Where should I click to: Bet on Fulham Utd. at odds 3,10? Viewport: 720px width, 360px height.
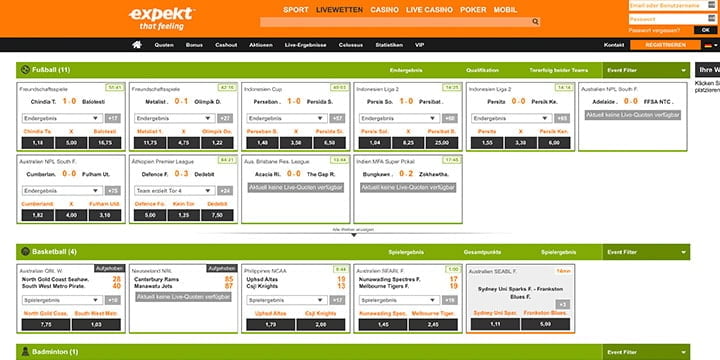pyautogui.click(x=105, y=215)
